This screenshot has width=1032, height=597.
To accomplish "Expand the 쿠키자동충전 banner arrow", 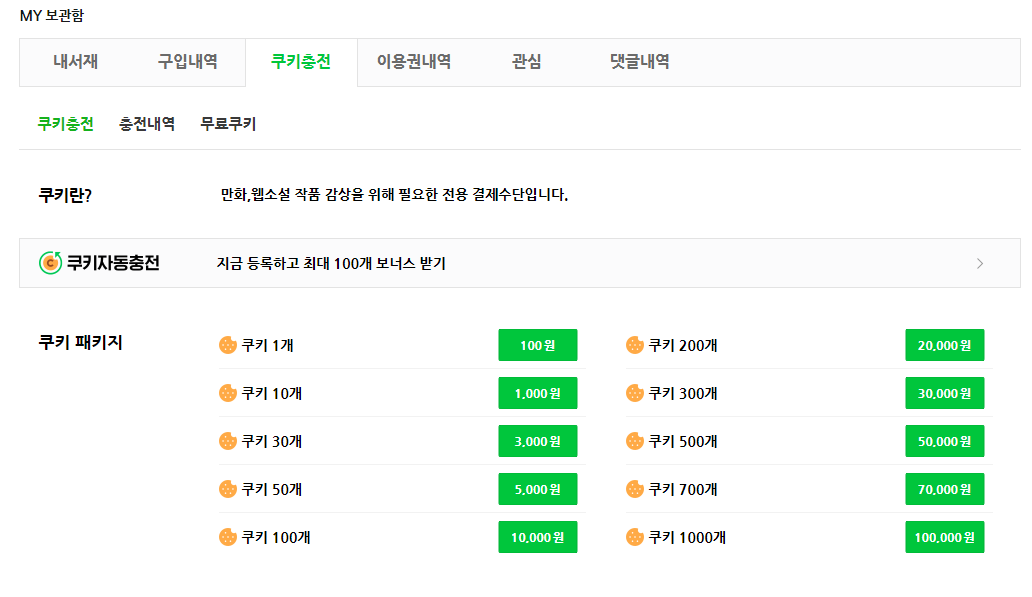I will 979,263.
